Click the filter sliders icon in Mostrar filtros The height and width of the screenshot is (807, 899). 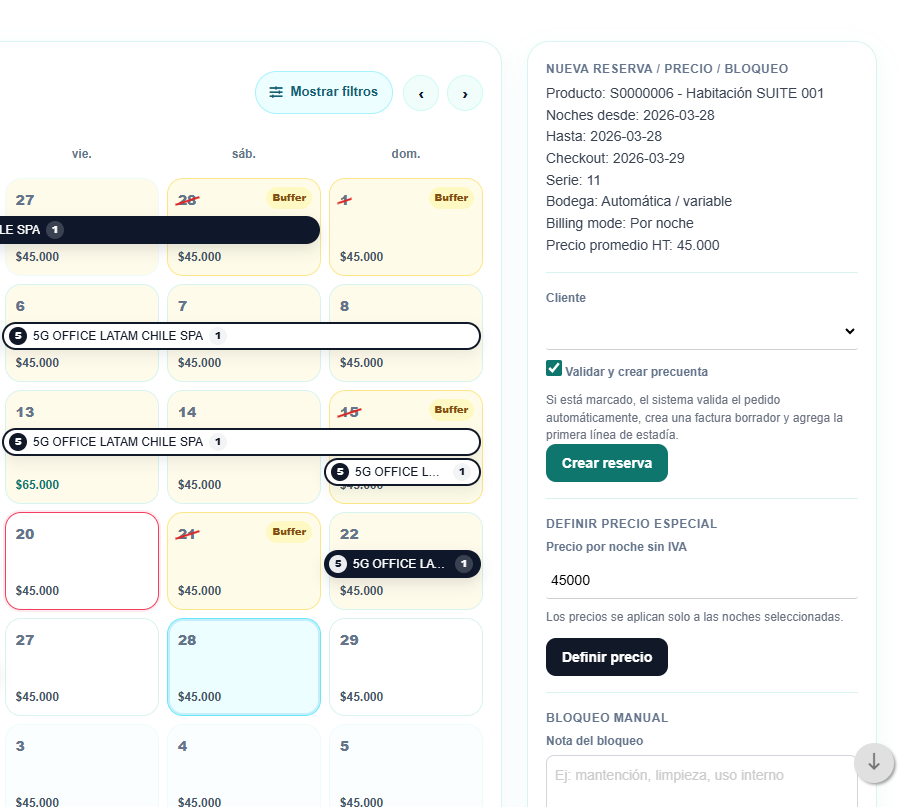tap(276, 92)
